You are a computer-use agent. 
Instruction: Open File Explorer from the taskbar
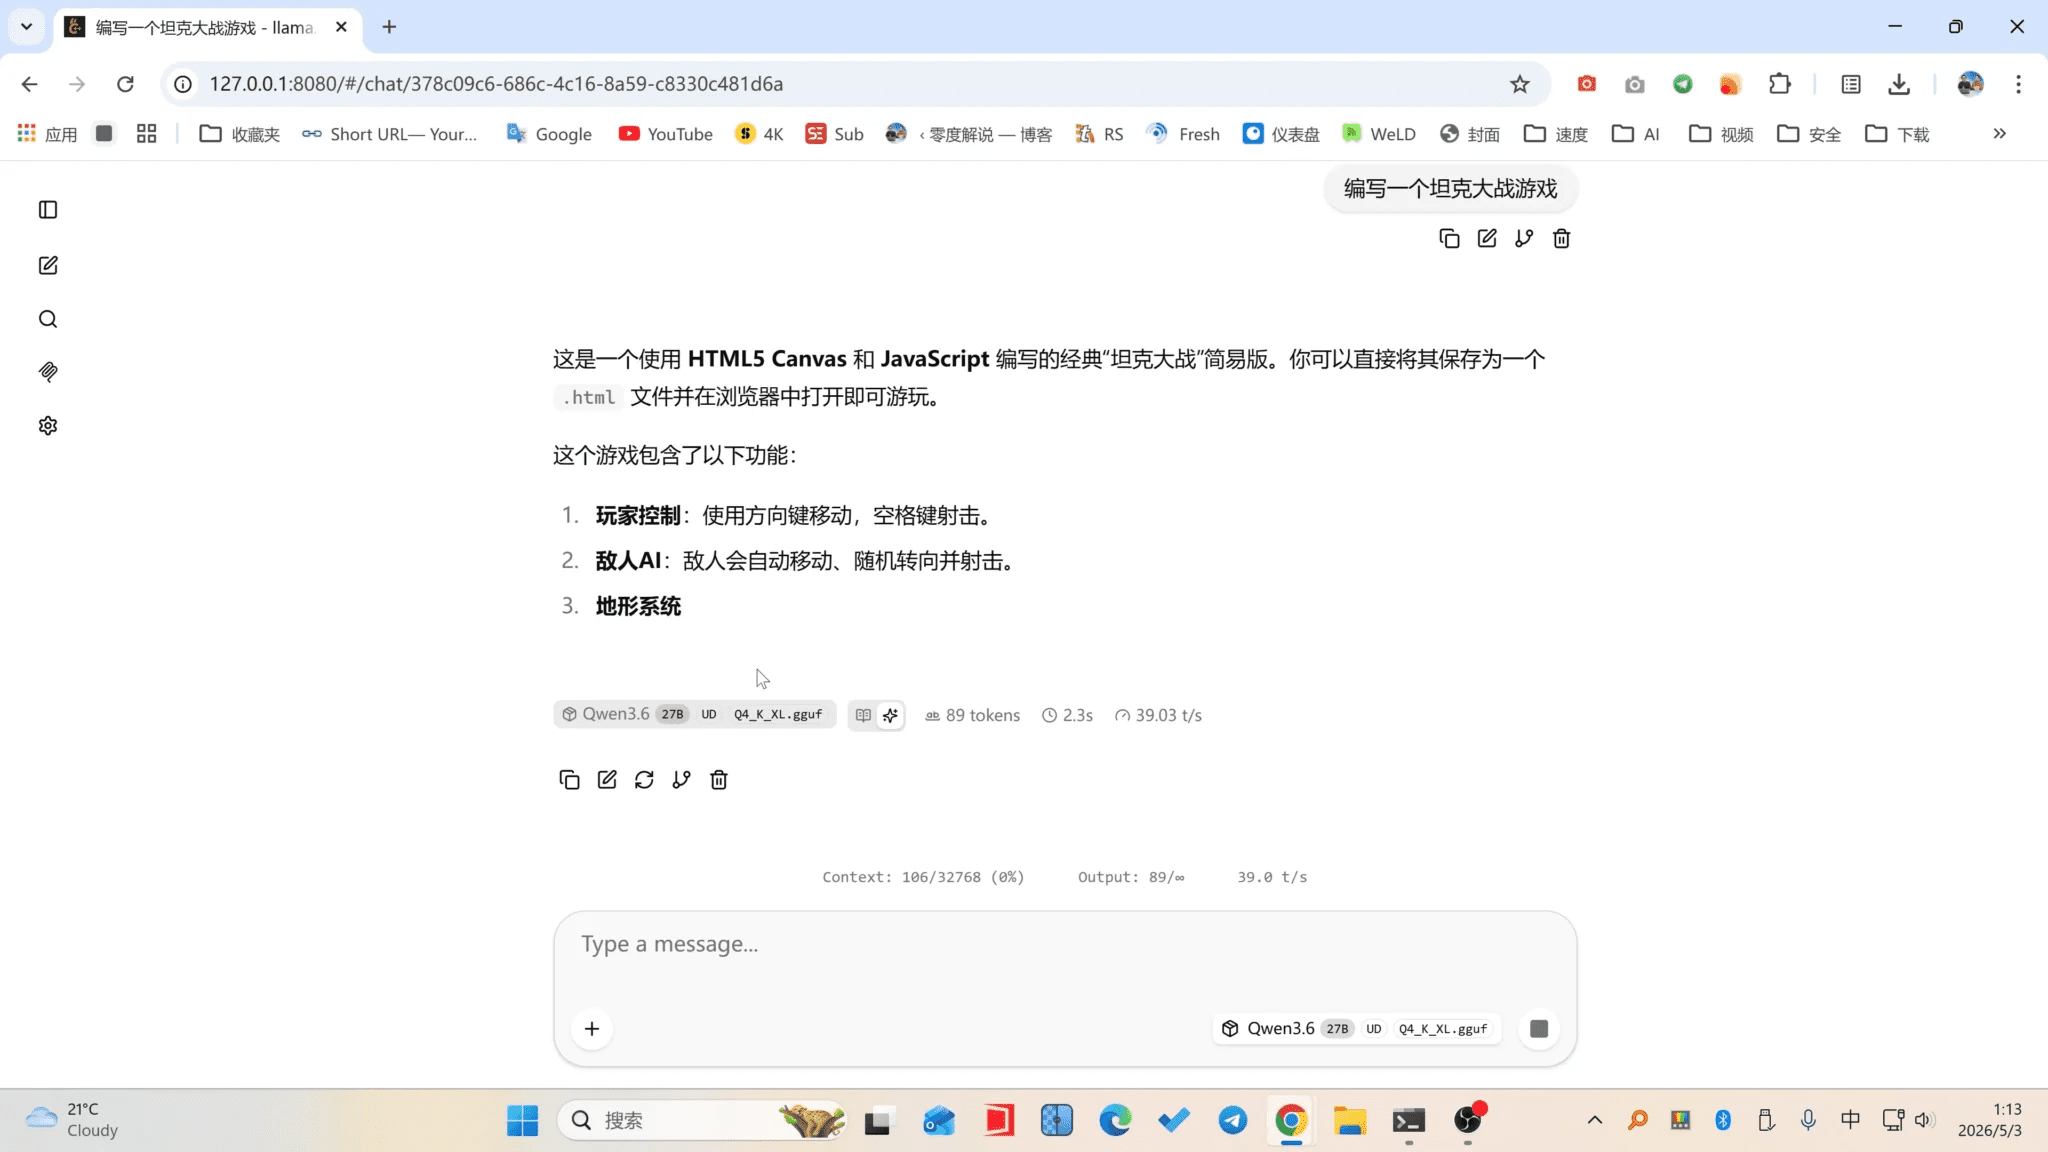[x=1350, y=1121]
